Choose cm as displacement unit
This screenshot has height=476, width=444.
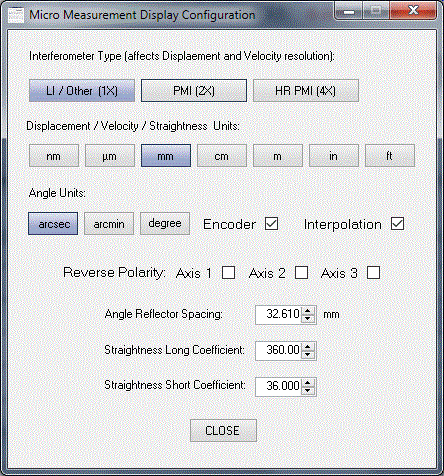pyautogui.click(x=222, y=156)
